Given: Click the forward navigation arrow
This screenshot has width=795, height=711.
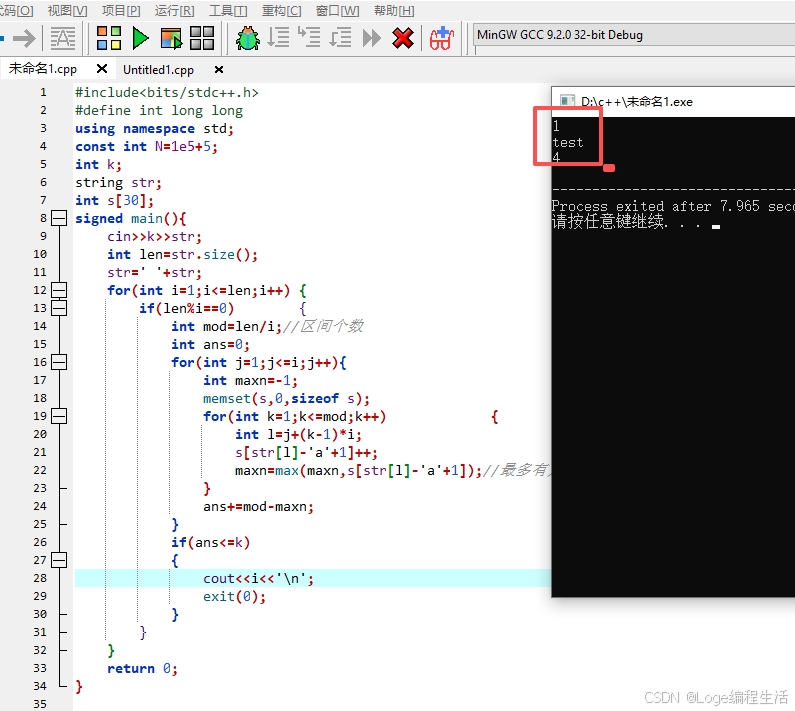Looking at the screenshot, I should coord(24,38).
